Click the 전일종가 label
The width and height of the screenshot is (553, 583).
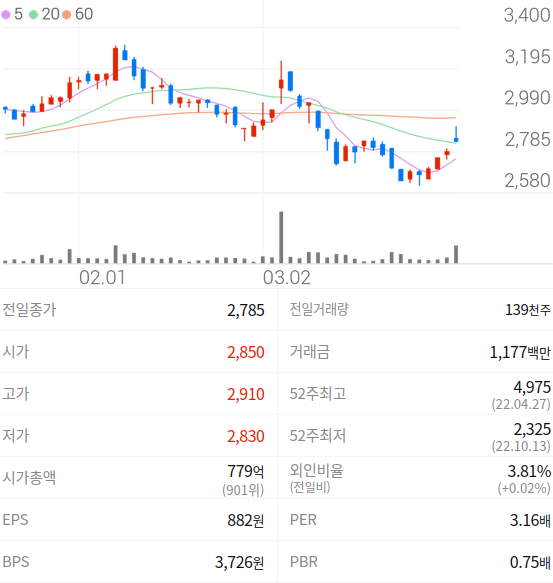coord(29,310)
